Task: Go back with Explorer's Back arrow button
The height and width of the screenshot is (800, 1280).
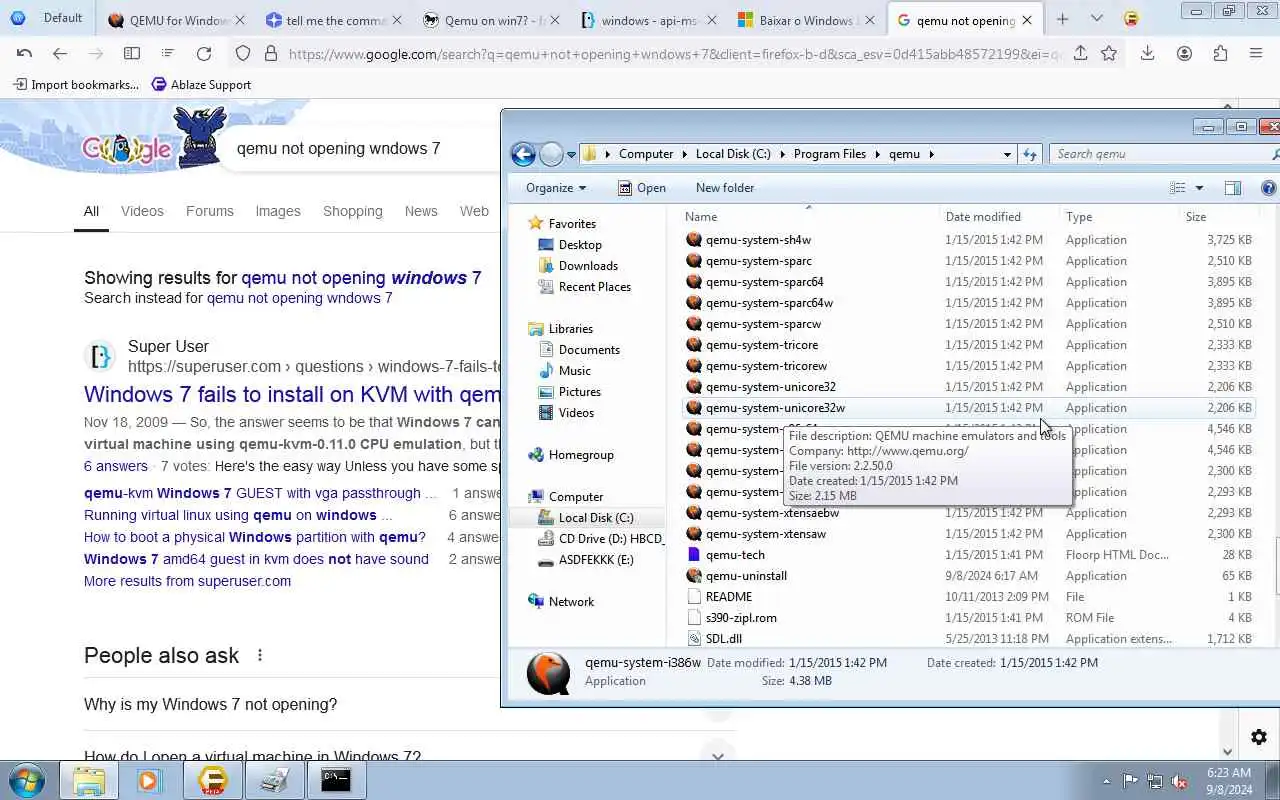Action: tap(522, 154)
